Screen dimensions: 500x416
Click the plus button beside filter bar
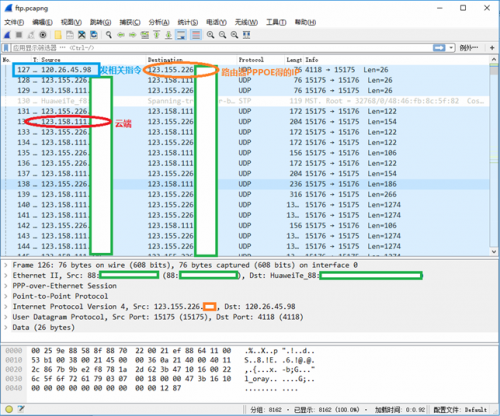(492, 48)
